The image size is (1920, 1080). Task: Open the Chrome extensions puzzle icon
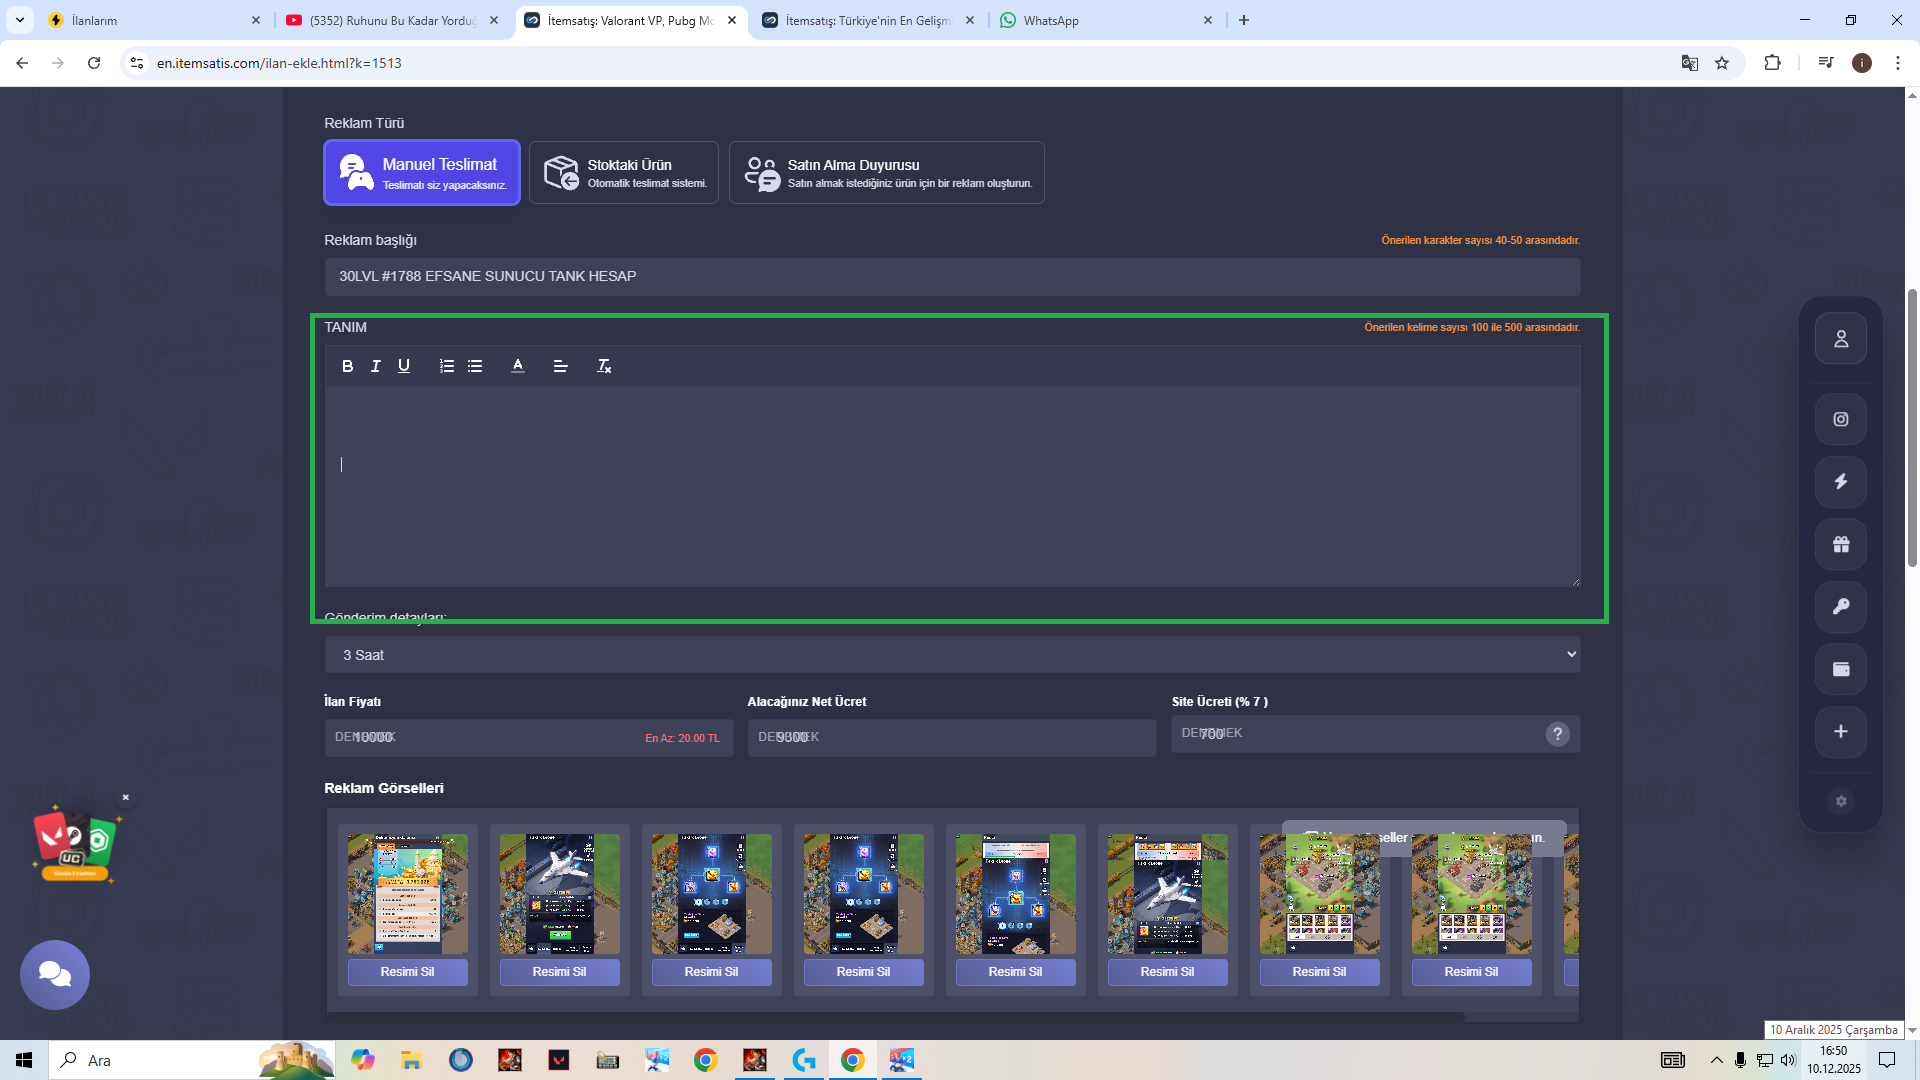[x=1772, y=63]
